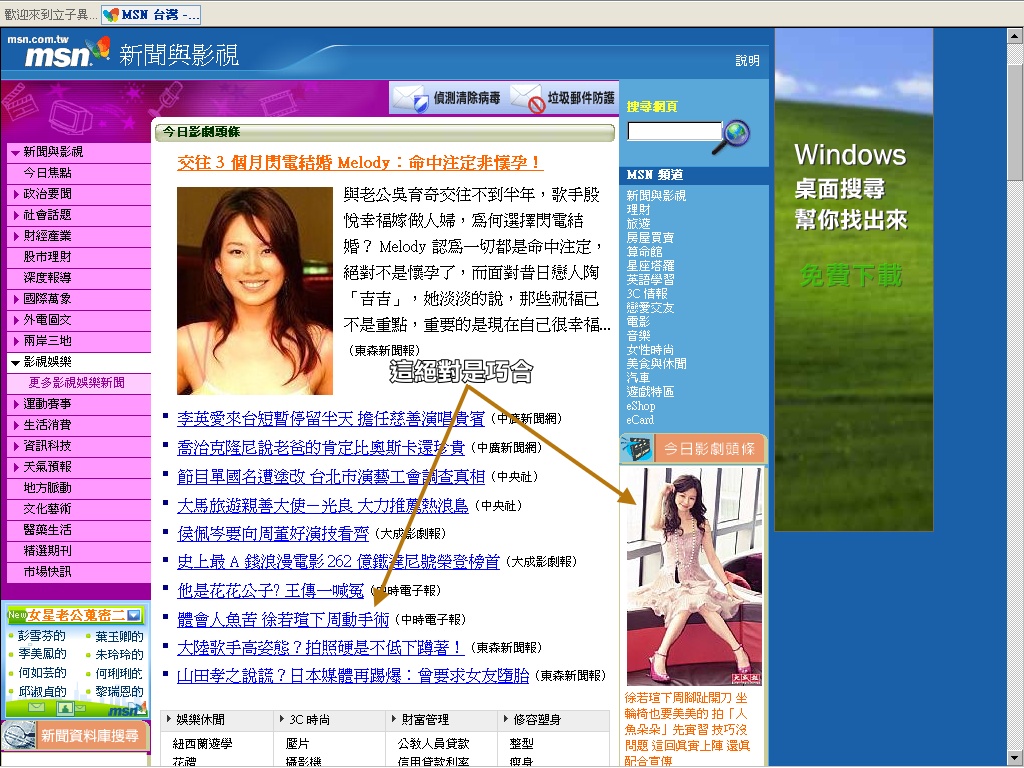Image resolution: width=1024 pixels, height=768 pixels.
Task: Open 醫藥生活 in the sidebar menu
Action: [47, 530]
